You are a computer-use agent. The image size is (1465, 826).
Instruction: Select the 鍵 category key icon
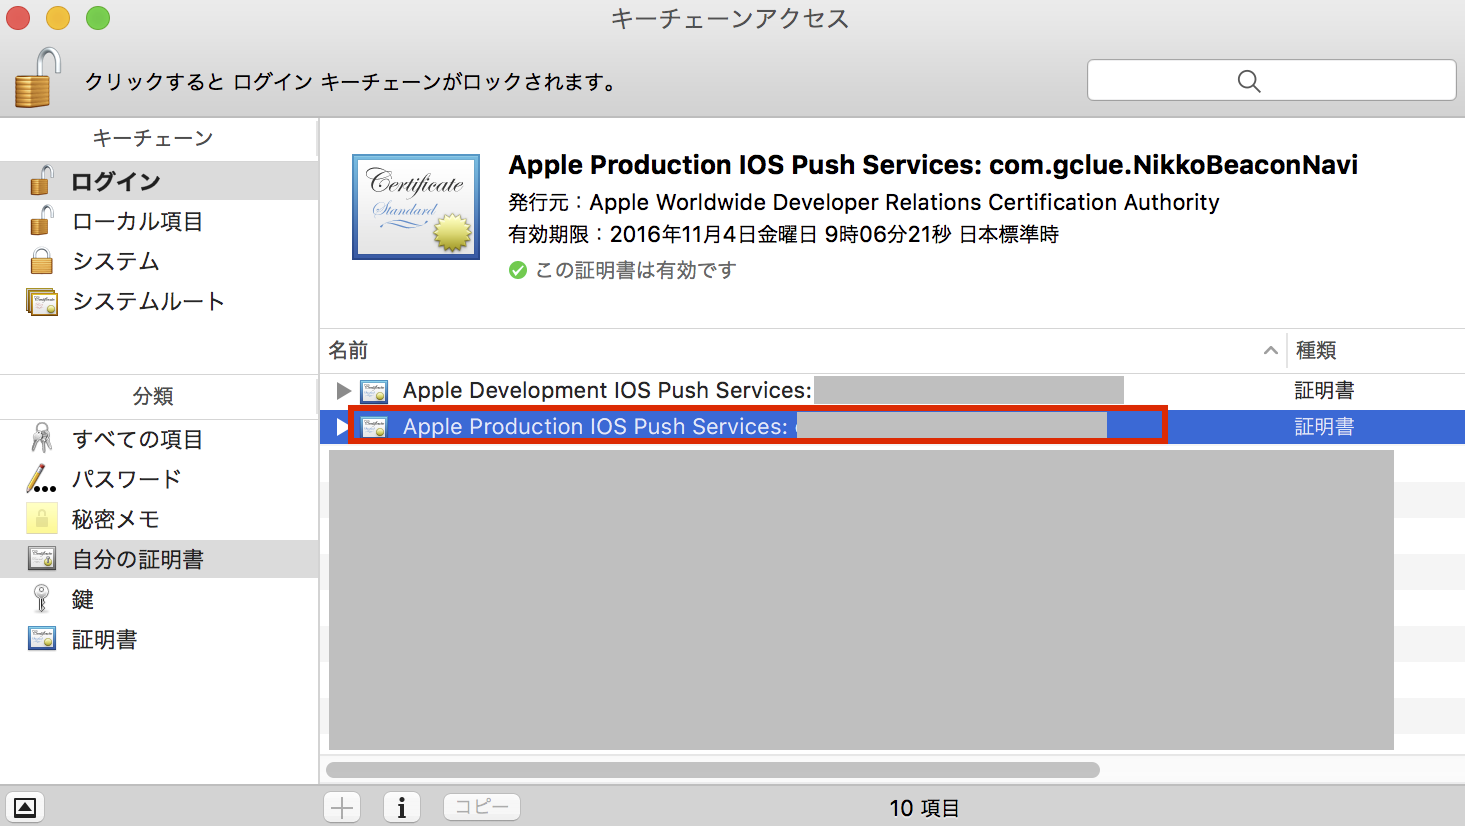click(41, 599)
